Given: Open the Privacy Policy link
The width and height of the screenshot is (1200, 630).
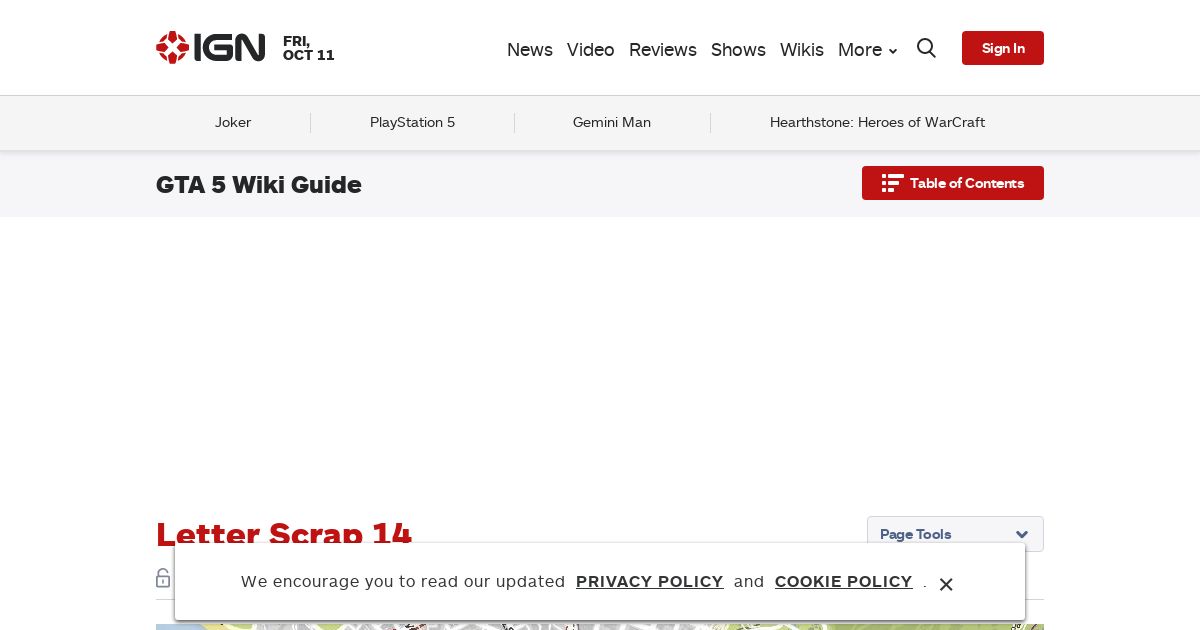Looking at the screenshot, I should click(650, 582).
